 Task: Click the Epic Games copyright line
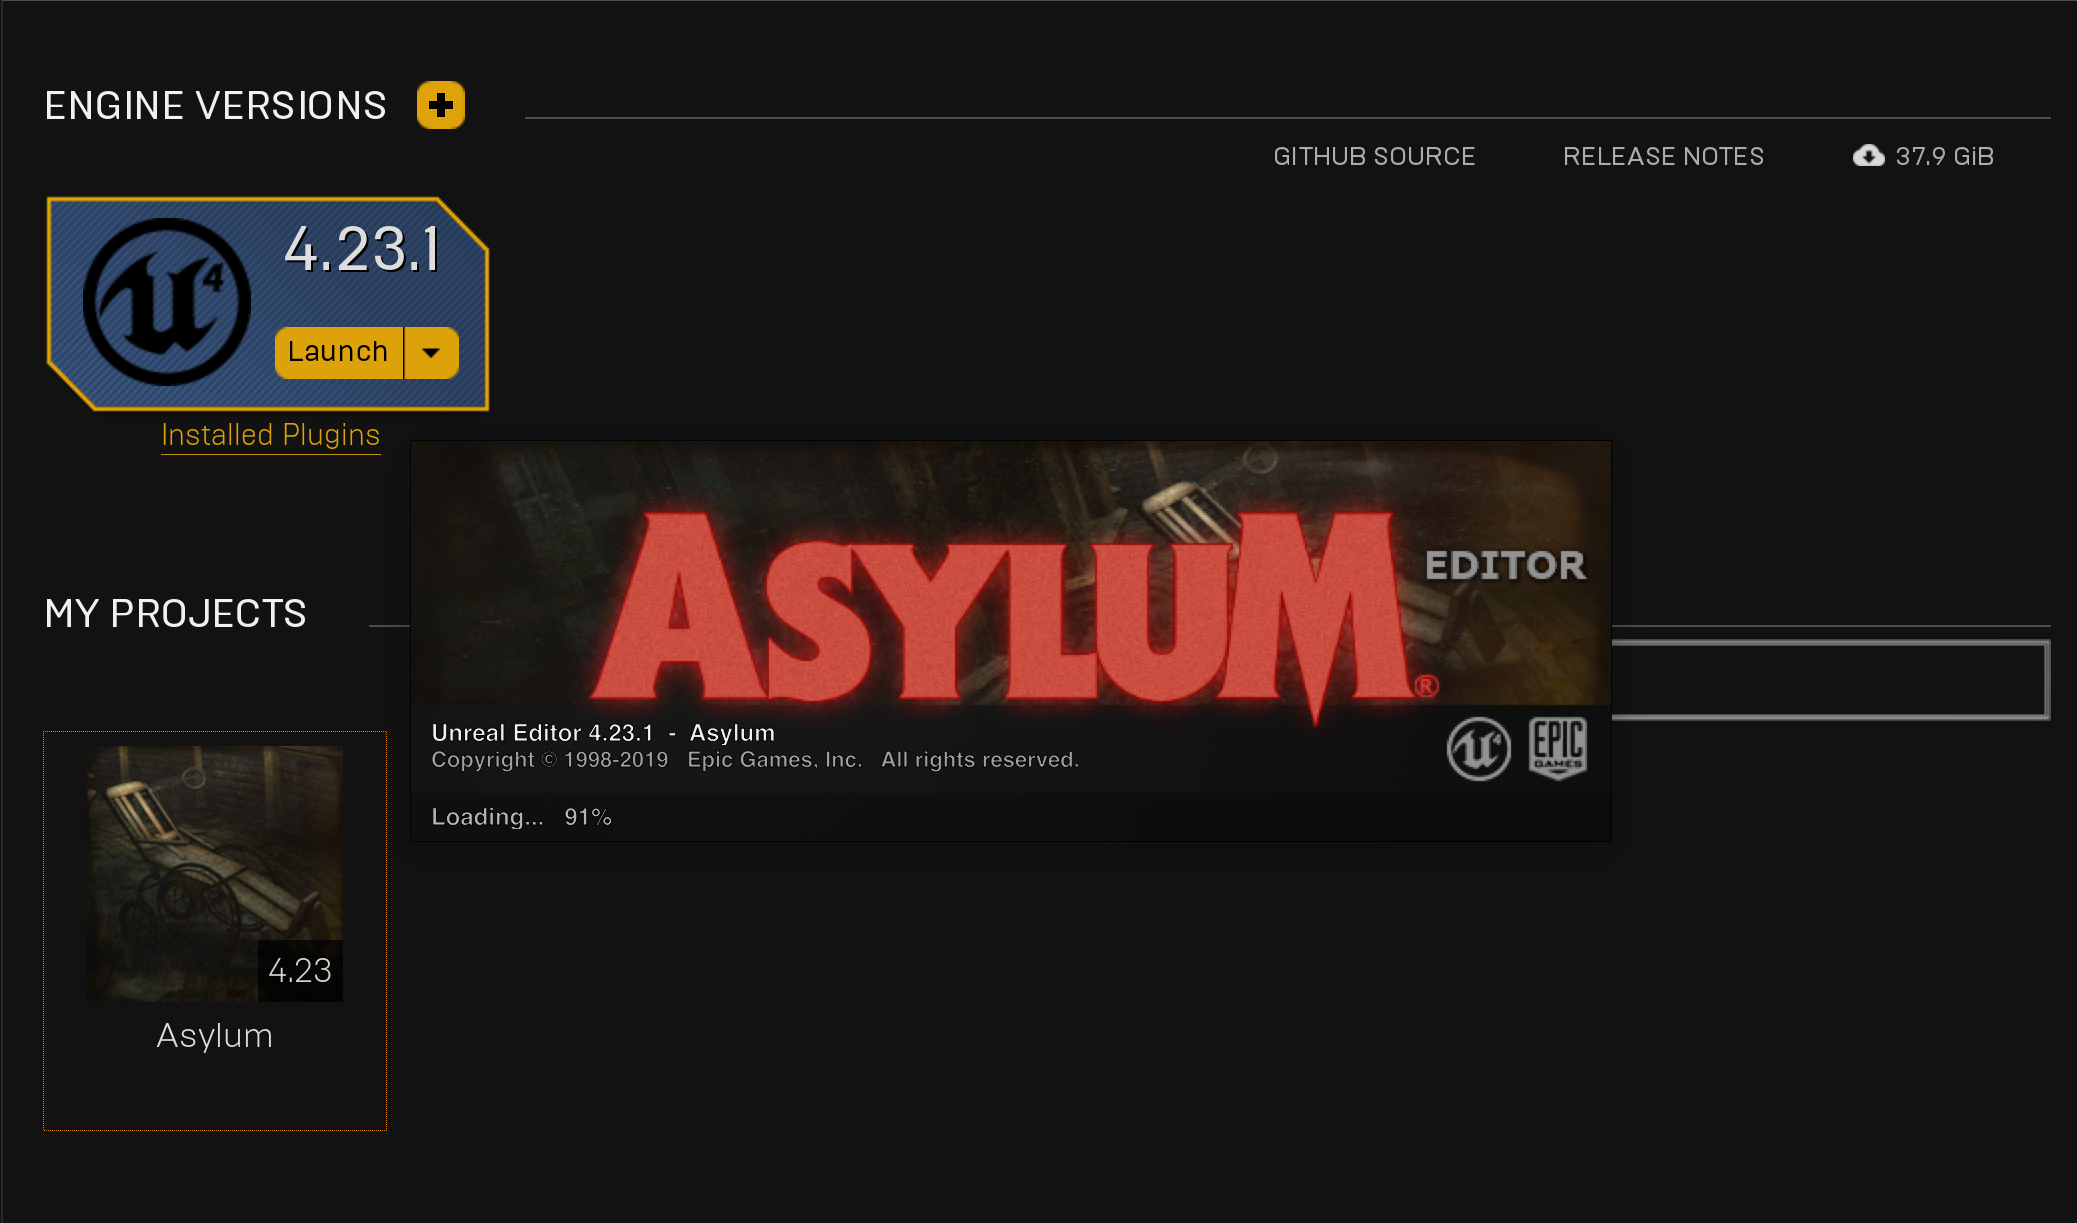tap(755, 760)
